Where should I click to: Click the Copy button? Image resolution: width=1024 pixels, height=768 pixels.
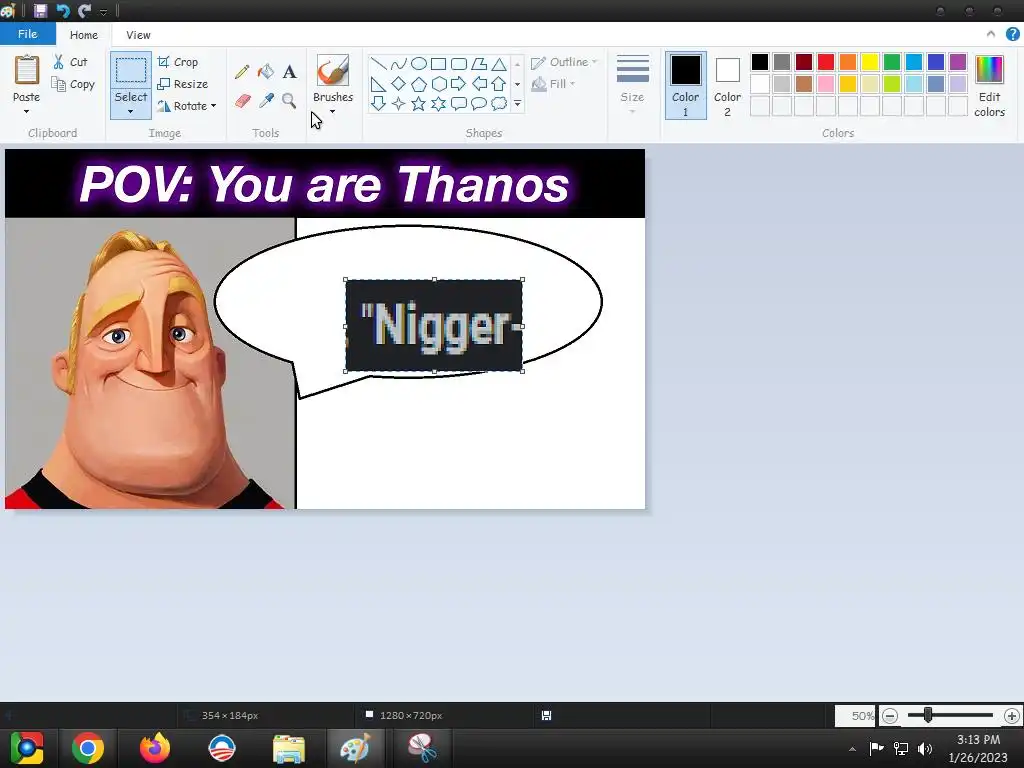tap(73, 84)
